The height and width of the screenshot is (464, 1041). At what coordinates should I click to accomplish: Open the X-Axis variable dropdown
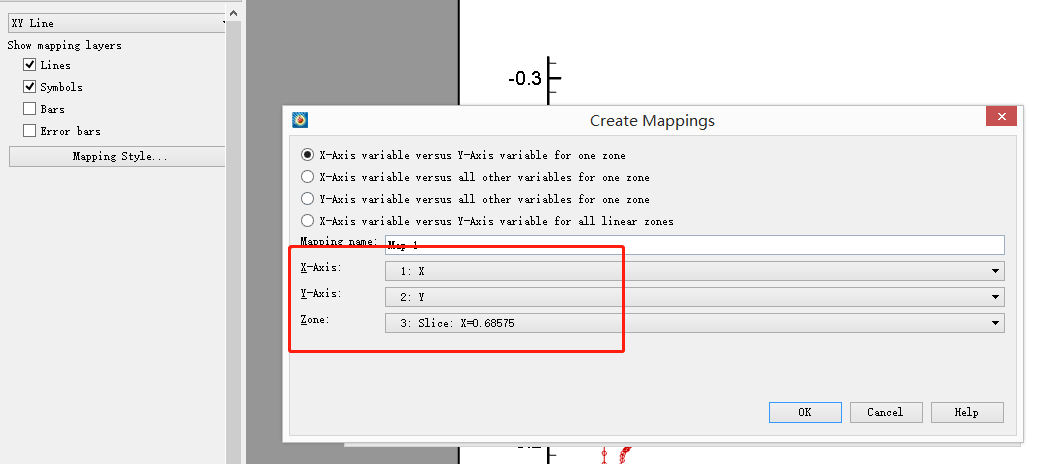pos(694,271)
